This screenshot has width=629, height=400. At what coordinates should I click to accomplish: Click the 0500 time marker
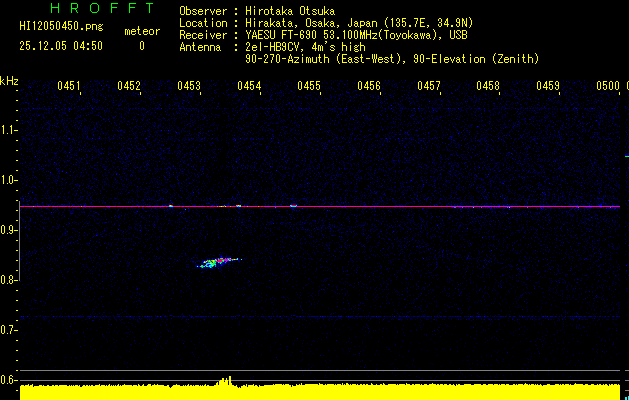pos(608,87)
